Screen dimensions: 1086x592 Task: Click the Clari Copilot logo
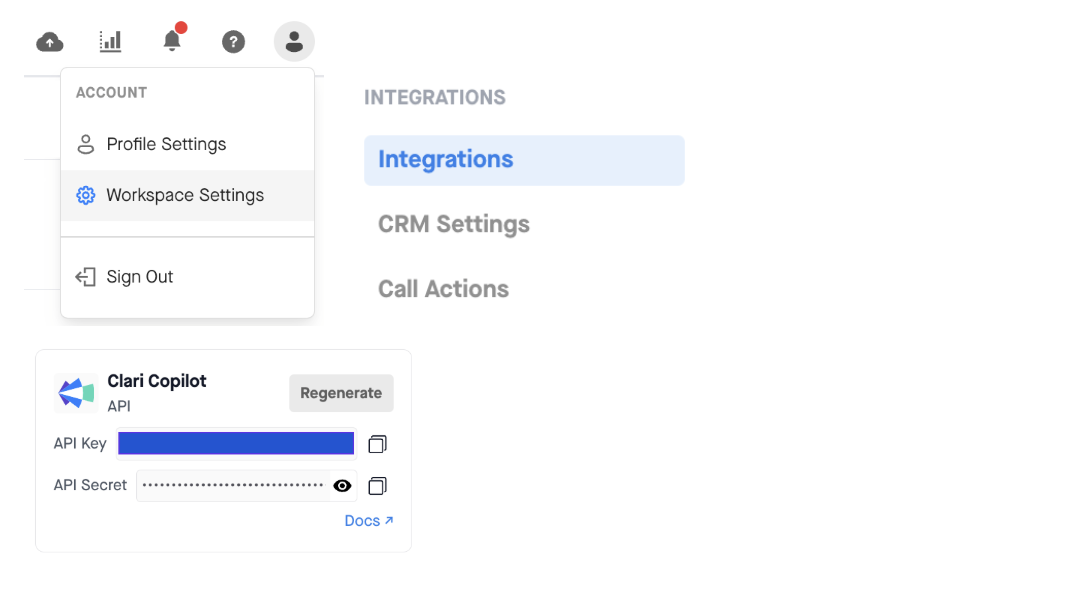(76, 393)
